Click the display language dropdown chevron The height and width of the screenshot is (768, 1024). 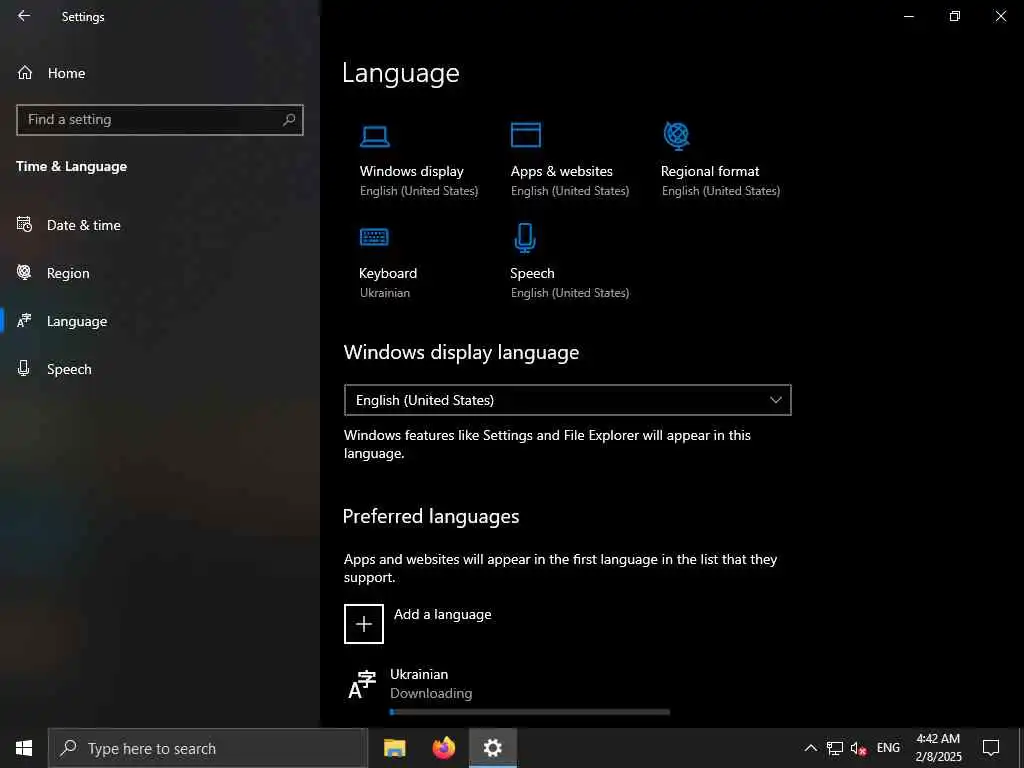(x=775, y=400)
